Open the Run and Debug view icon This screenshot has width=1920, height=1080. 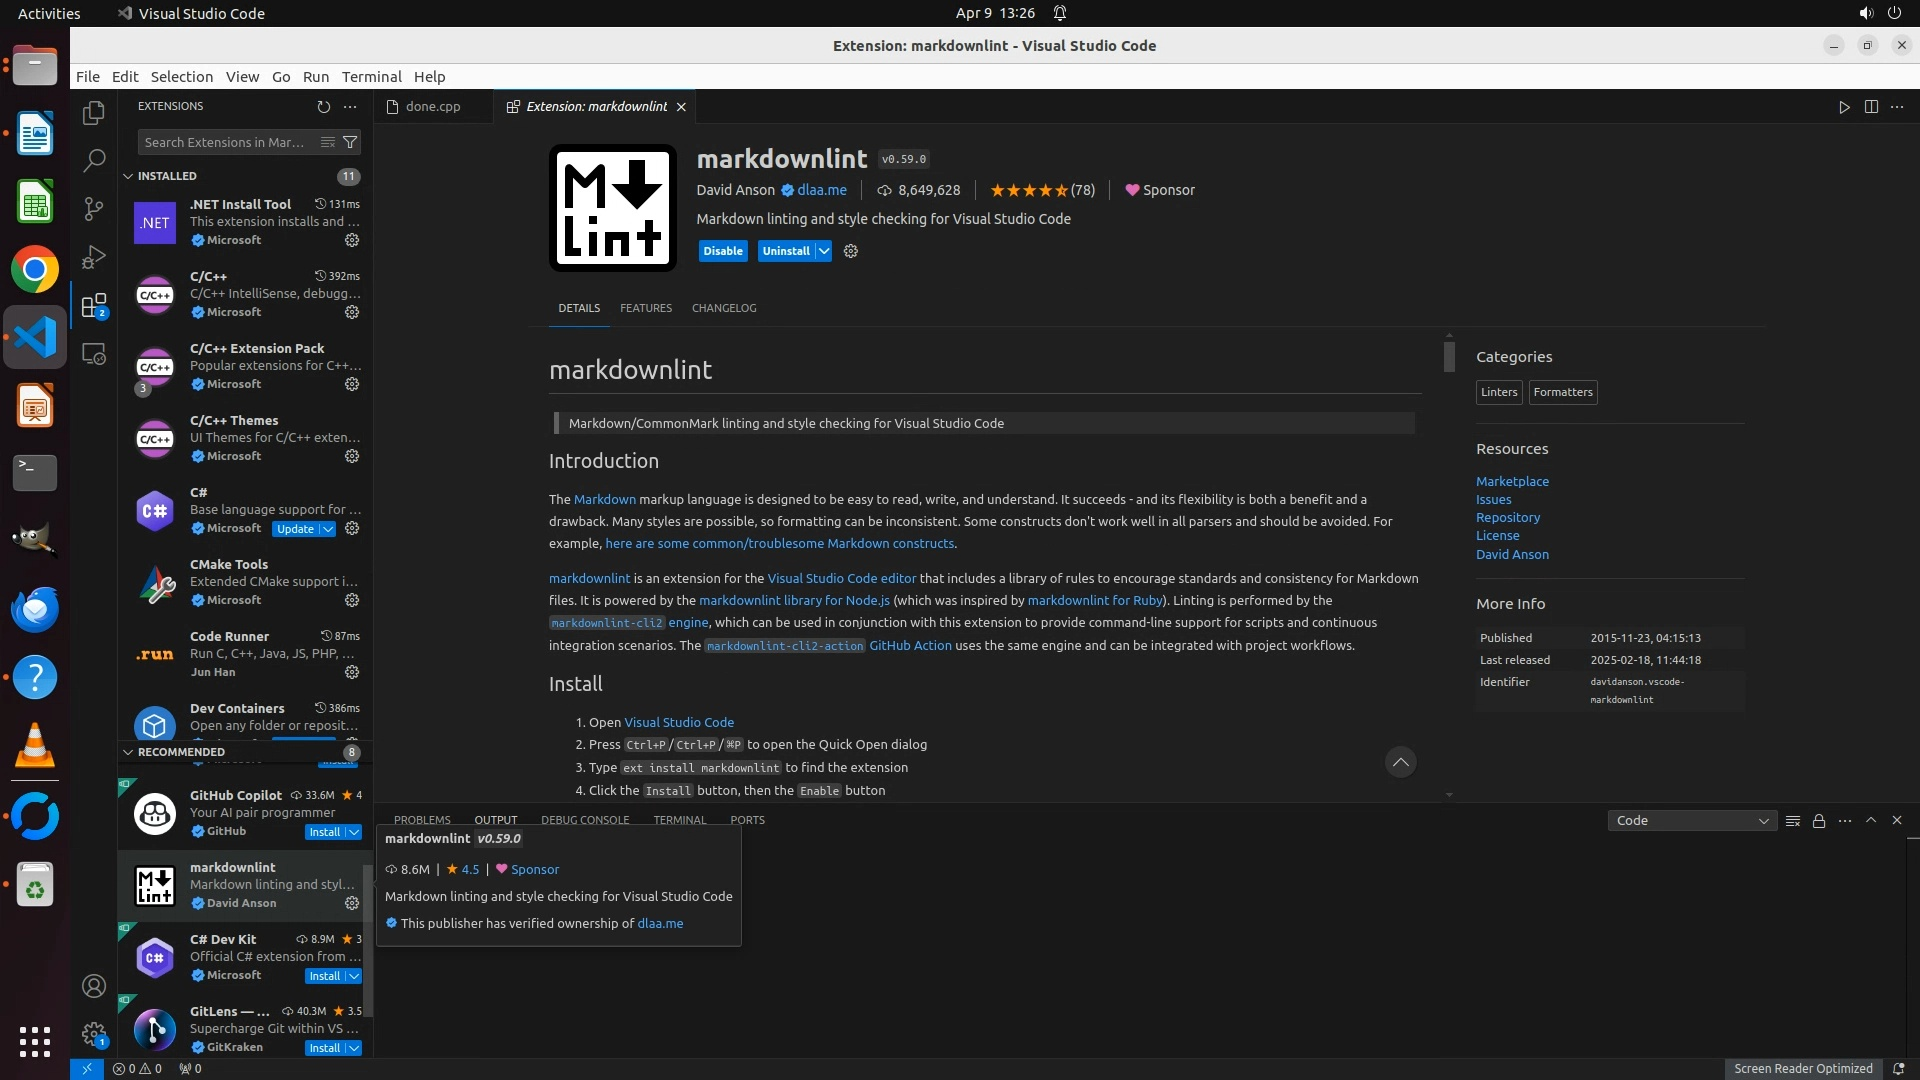click(94, 257)
